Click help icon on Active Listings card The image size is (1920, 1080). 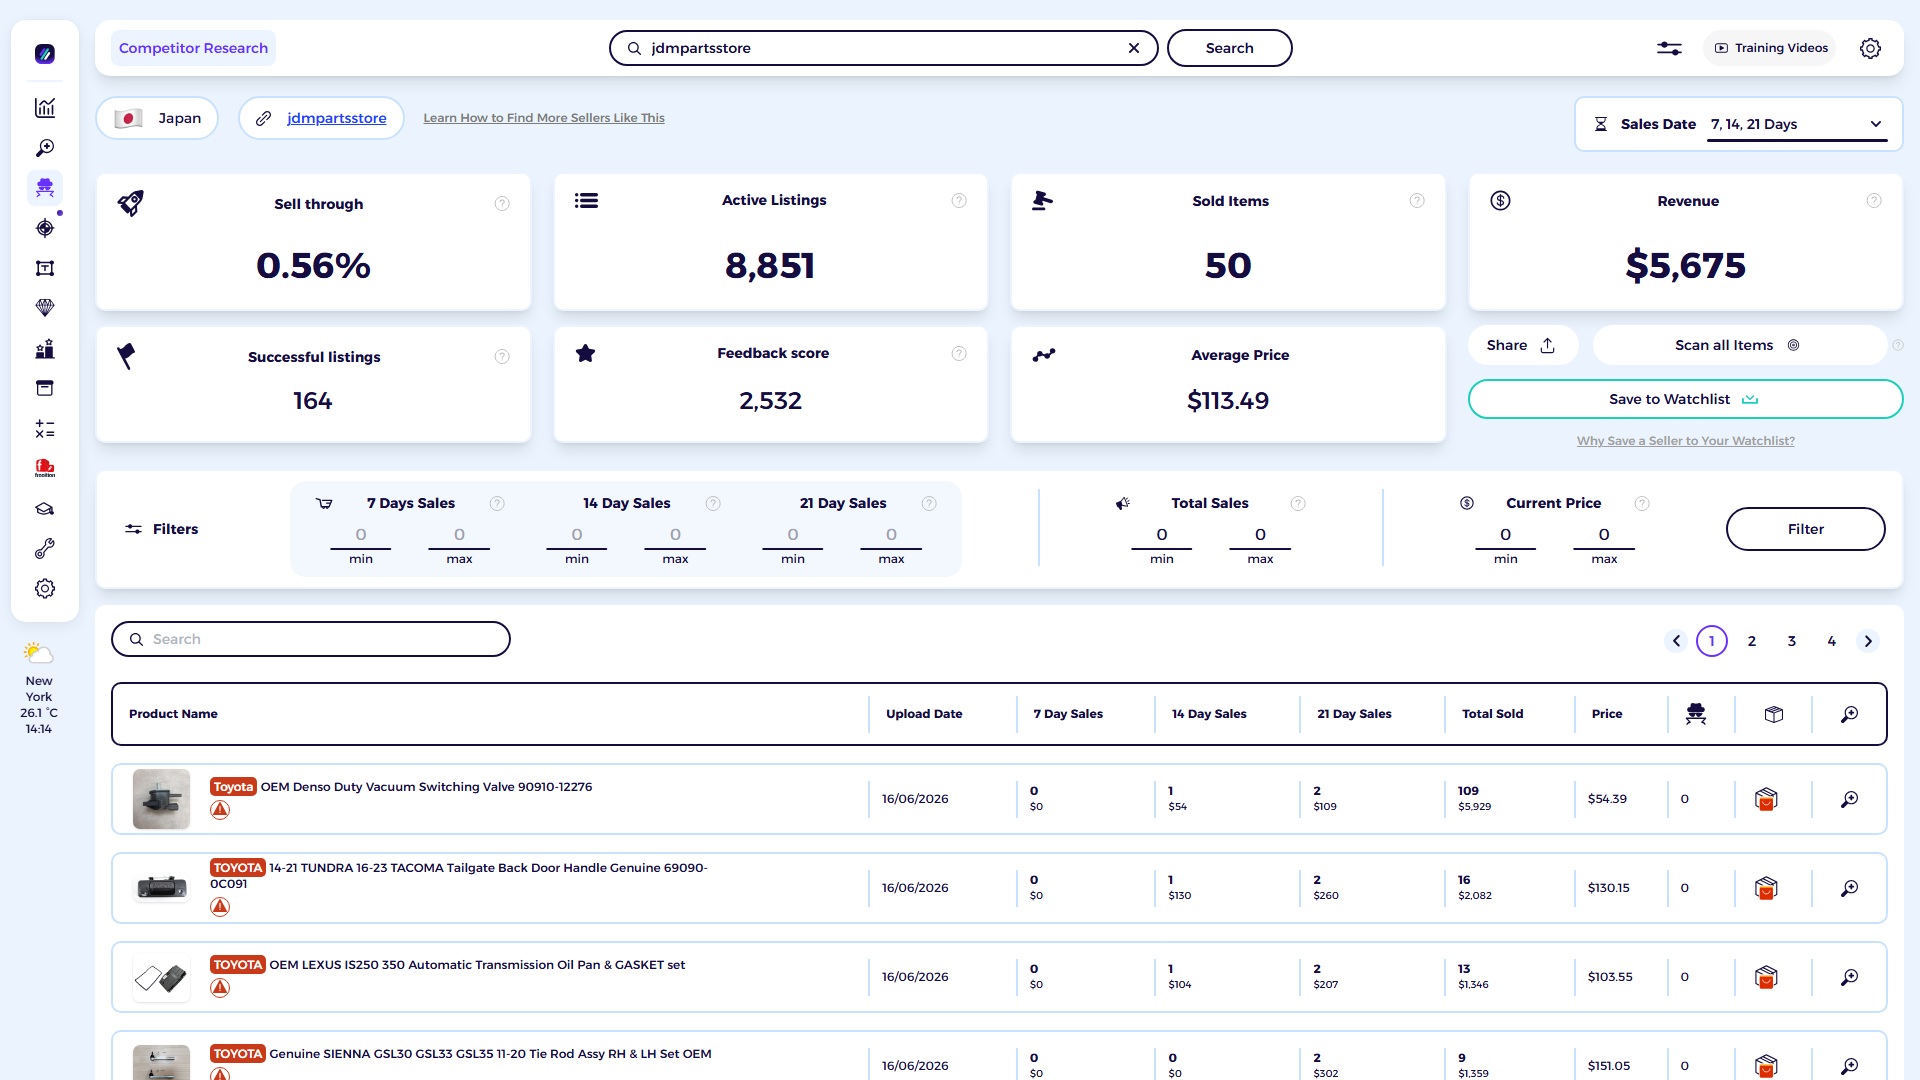pos(959,201)
